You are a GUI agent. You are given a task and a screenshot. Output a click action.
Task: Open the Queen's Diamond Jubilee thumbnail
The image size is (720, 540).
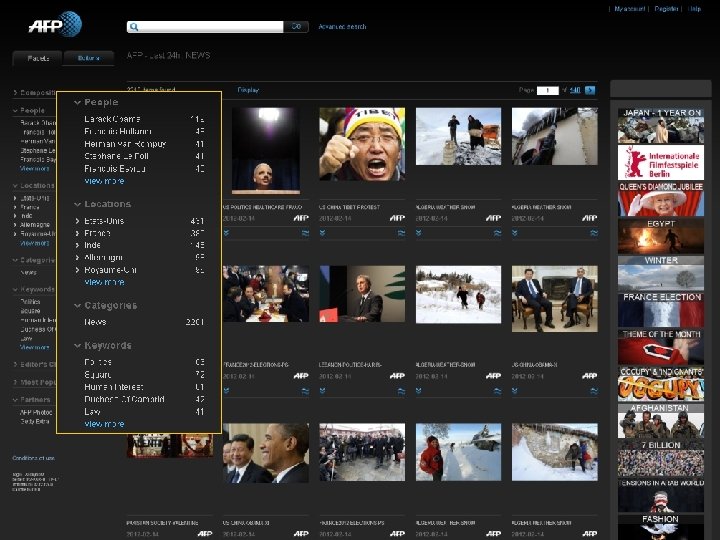coord(661,199)
